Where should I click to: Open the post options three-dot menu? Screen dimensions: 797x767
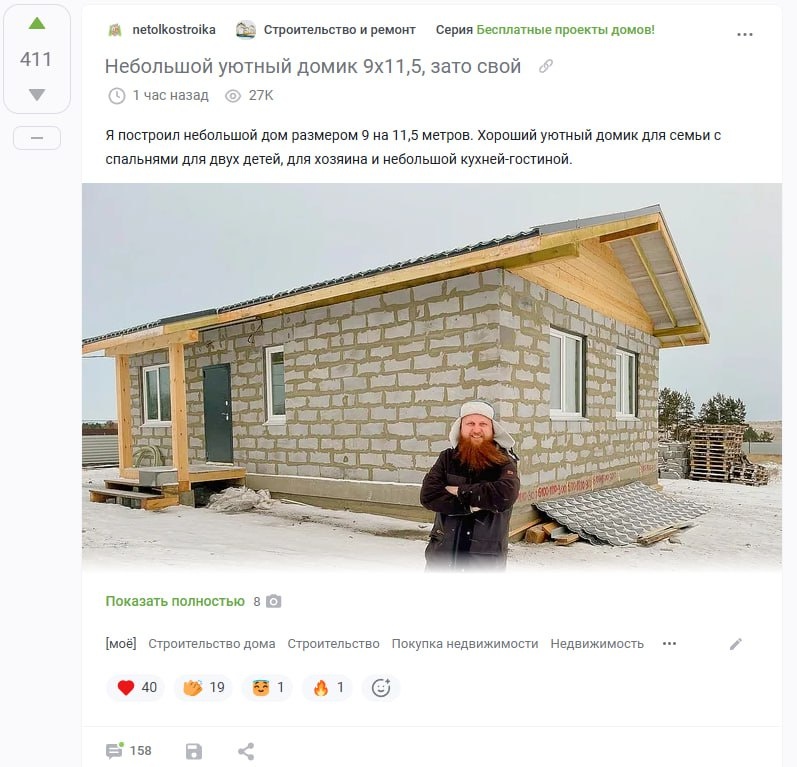[745, 34]
